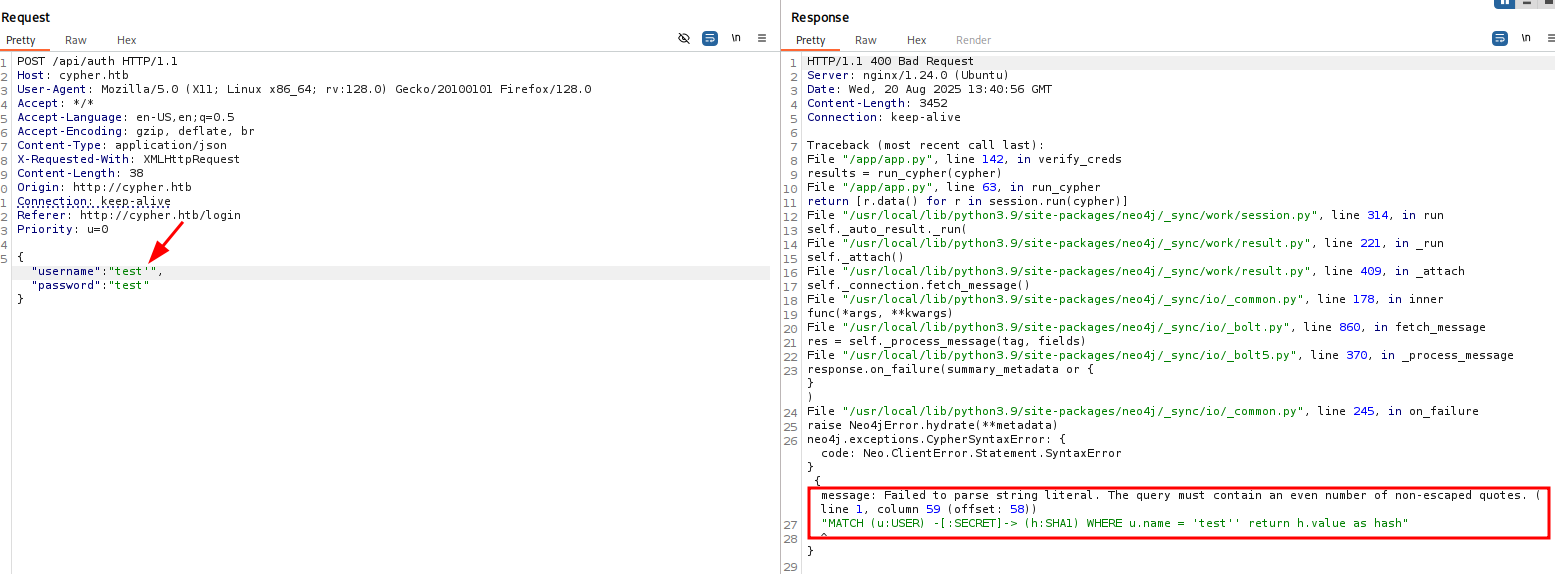Image resolution: width=1555 pixels, height=574 pixels.
Task: Open the Response Render tab
Action: click(973, 40)
